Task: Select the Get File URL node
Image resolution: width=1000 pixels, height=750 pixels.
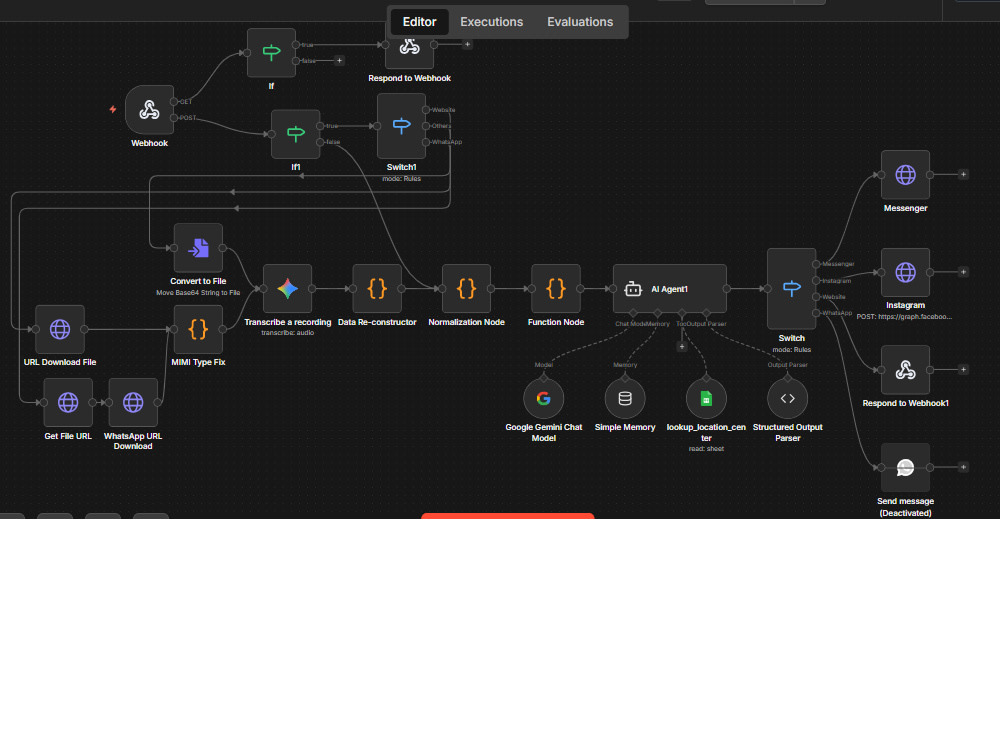Action: click(x=68, y=402)
